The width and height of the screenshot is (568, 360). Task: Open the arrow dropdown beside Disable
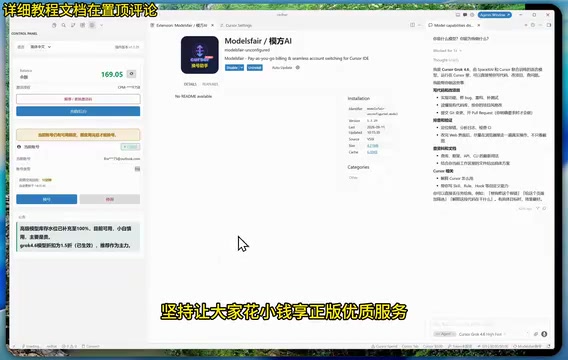coord(242,68)
